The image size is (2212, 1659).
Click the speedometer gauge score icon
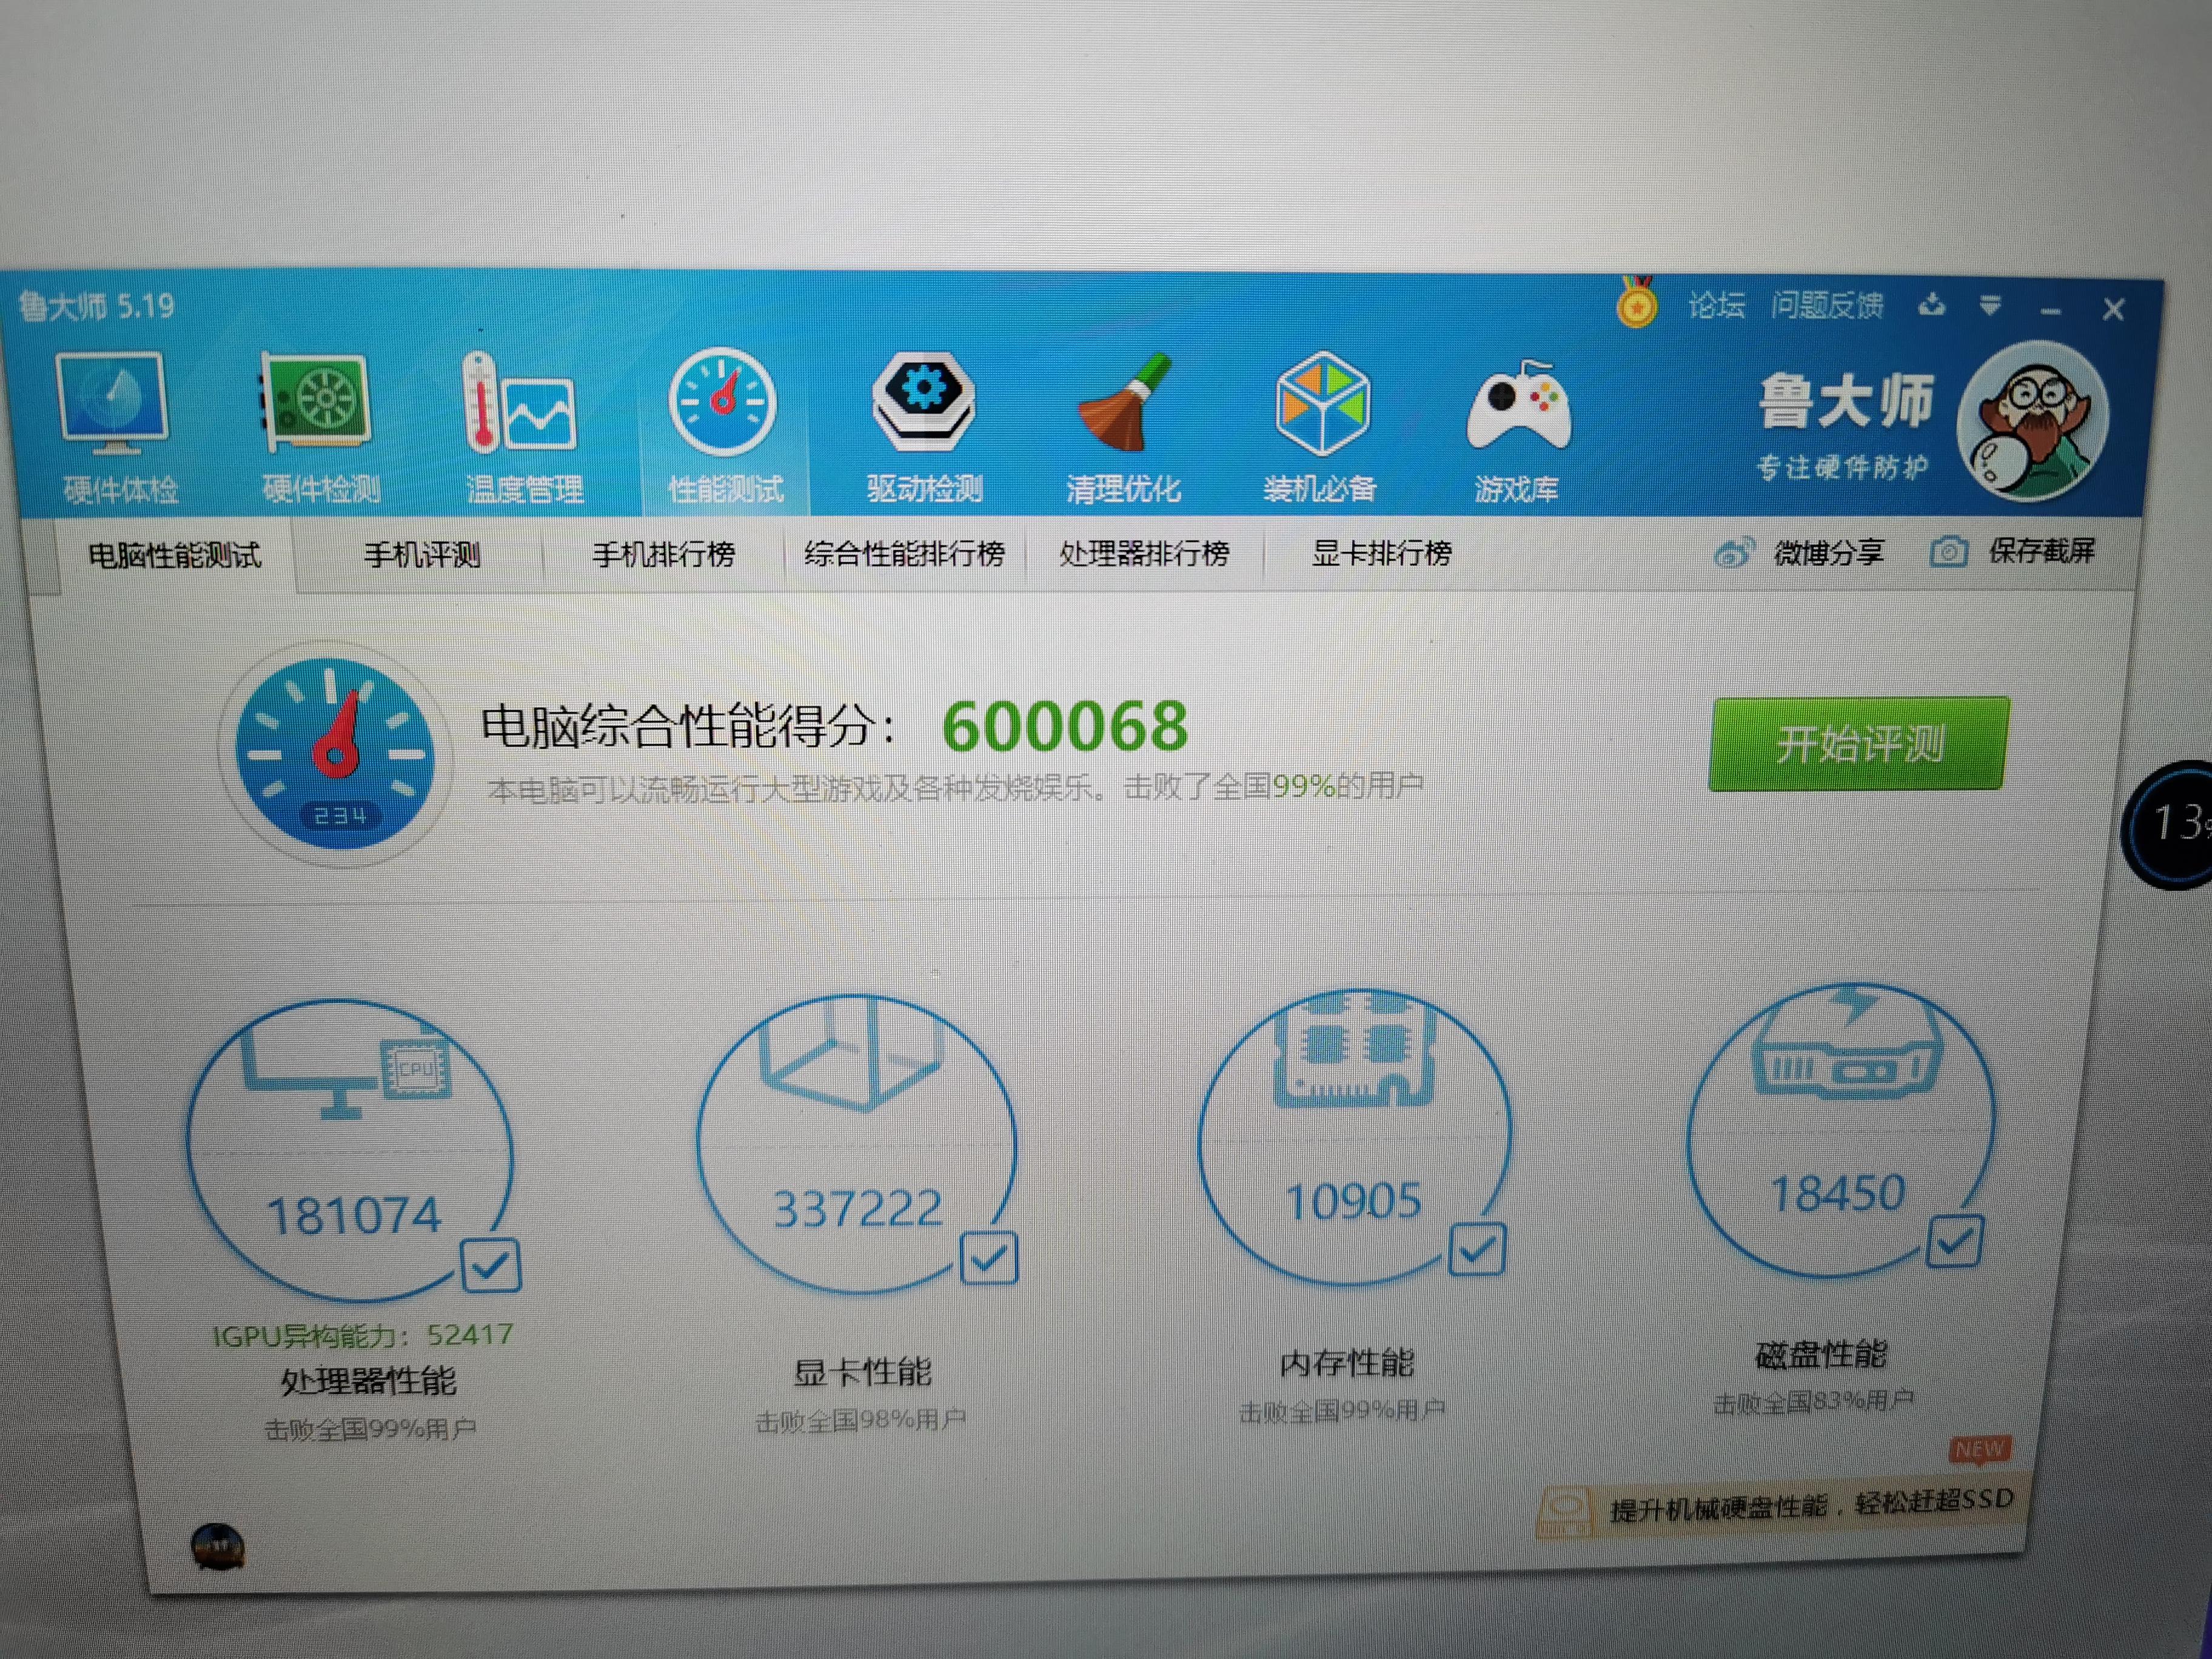click(x=336, y=754)
